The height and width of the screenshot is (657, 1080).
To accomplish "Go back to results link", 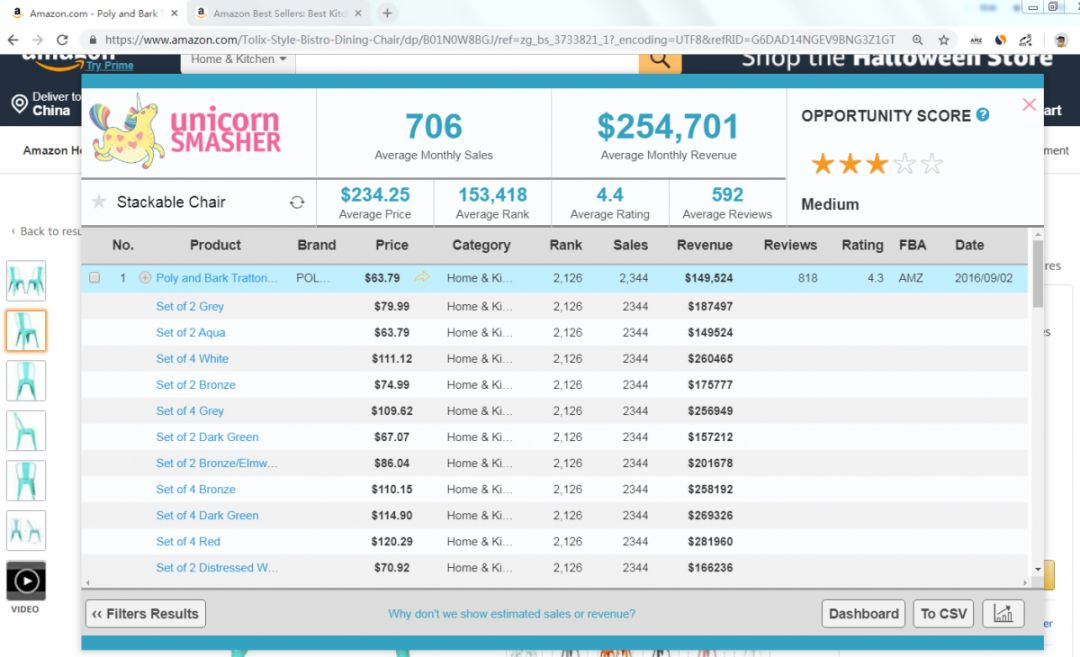I will [47, 231].
